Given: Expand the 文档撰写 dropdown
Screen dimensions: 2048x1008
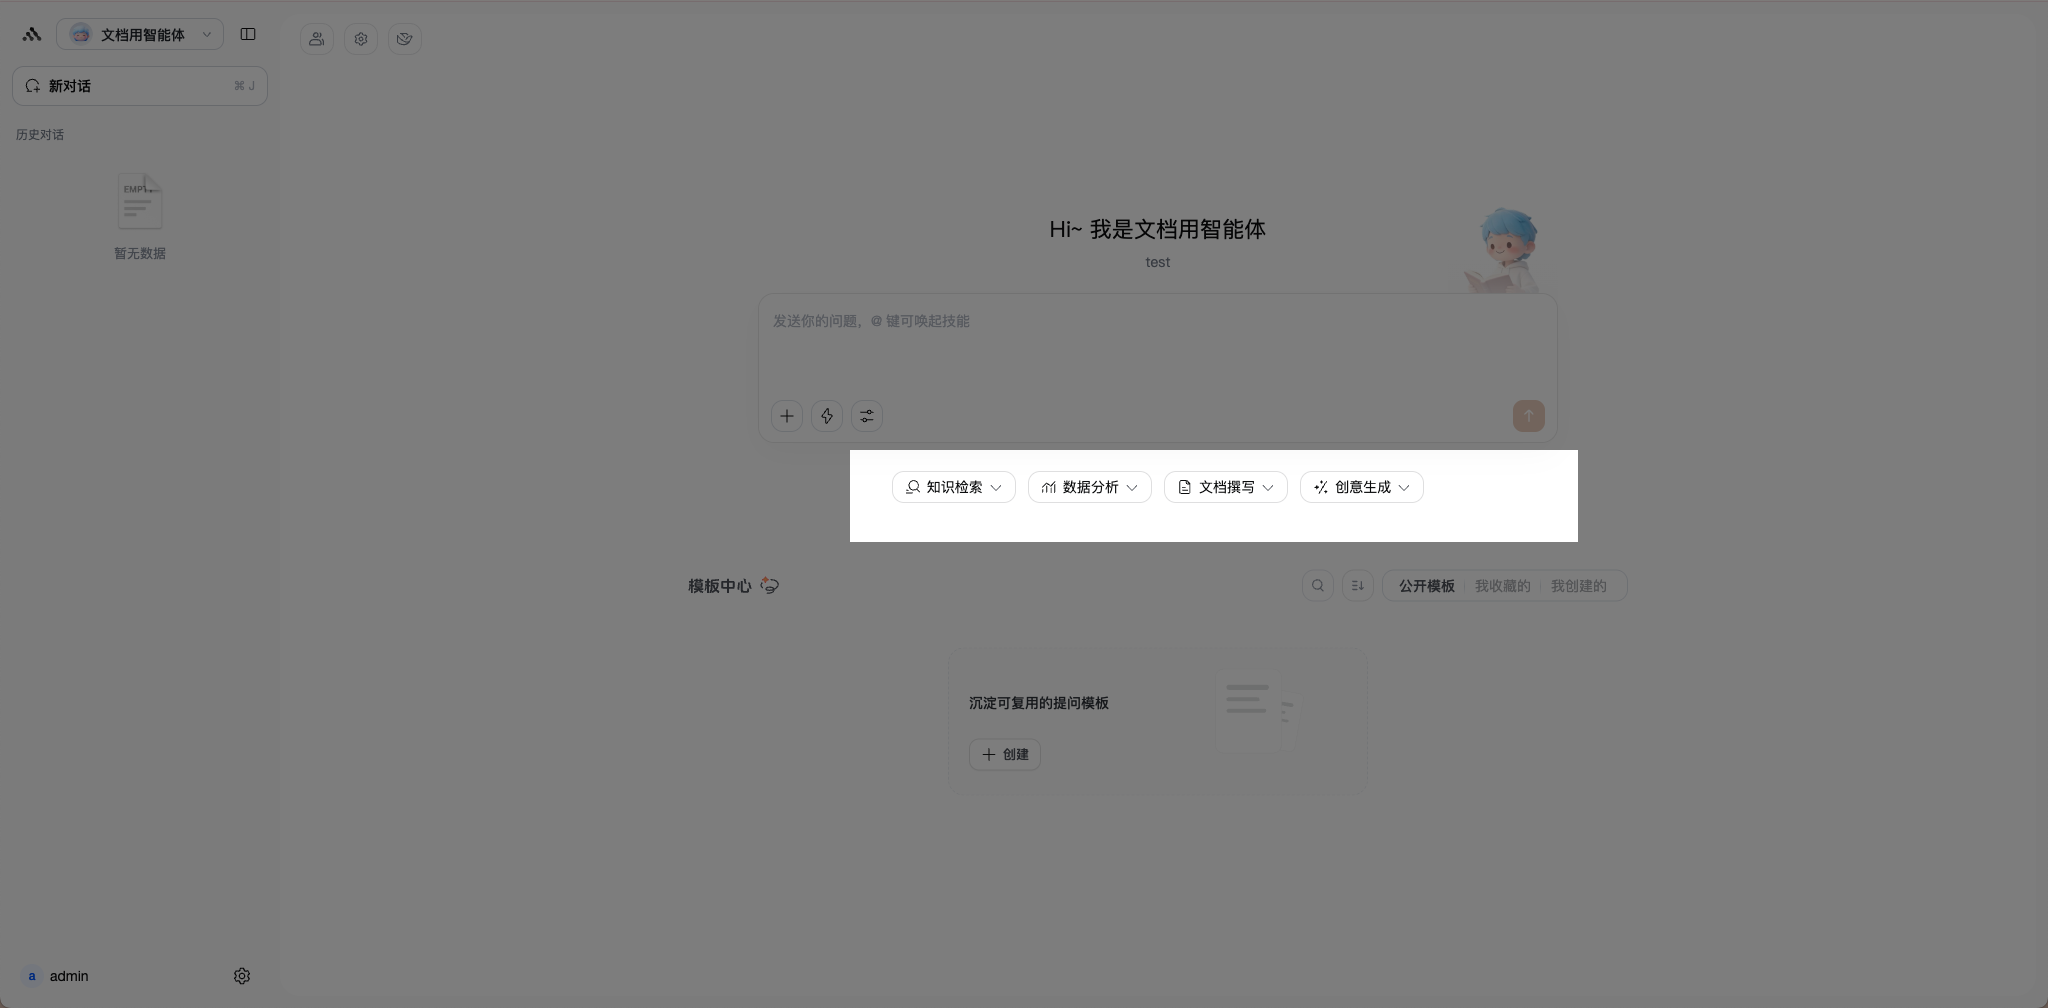Looking at the screenshot, I should click(1226, 487).
